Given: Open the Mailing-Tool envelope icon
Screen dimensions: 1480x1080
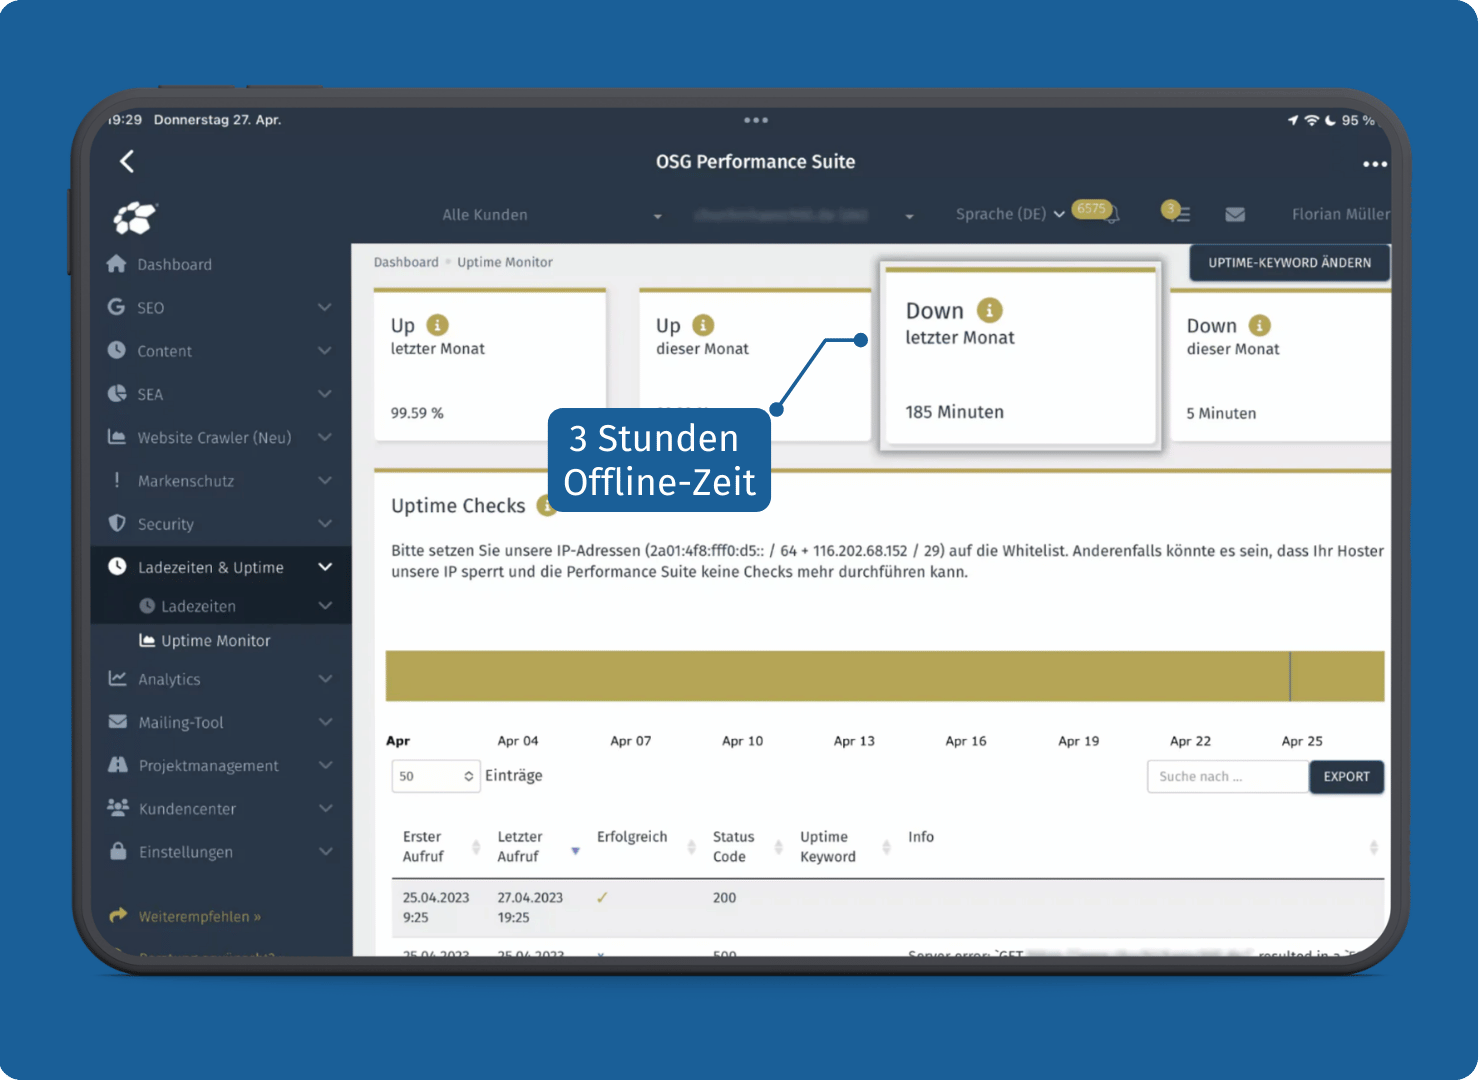Looking at the screenshot, I should coord(117,721).
